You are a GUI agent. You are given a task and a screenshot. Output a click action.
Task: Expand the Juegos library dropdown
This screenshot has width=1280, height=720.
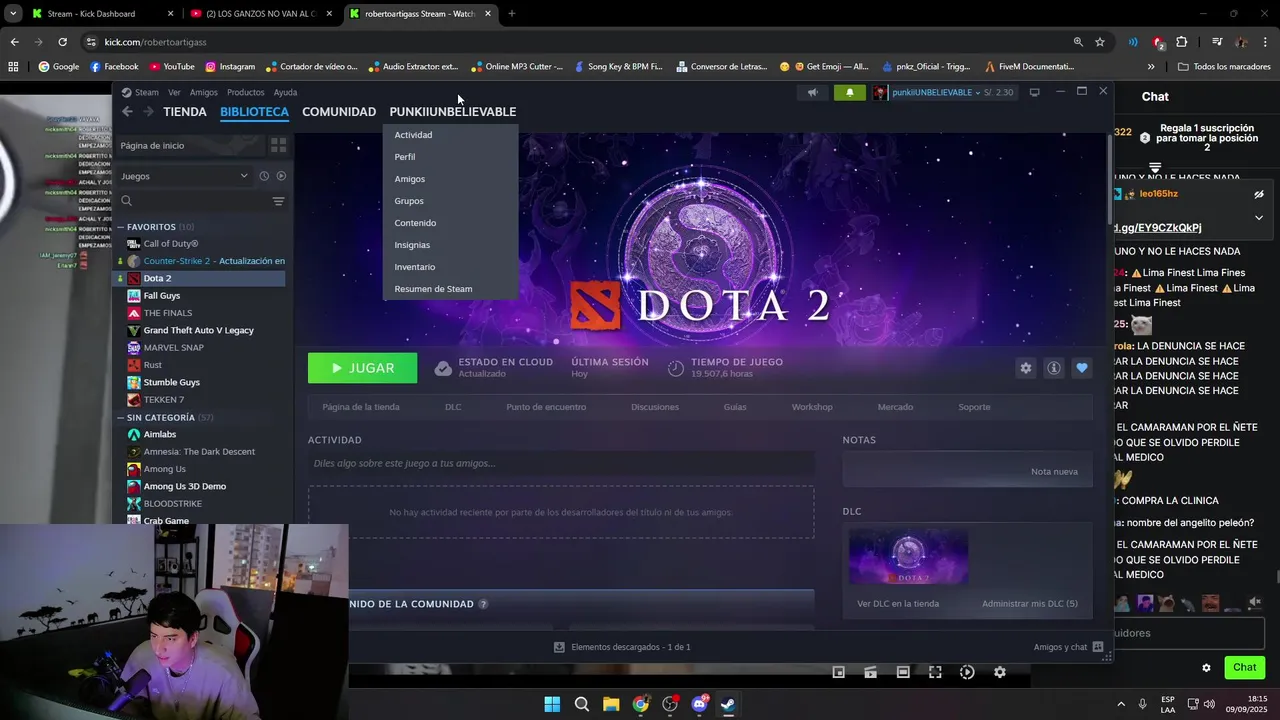[184, 176]
